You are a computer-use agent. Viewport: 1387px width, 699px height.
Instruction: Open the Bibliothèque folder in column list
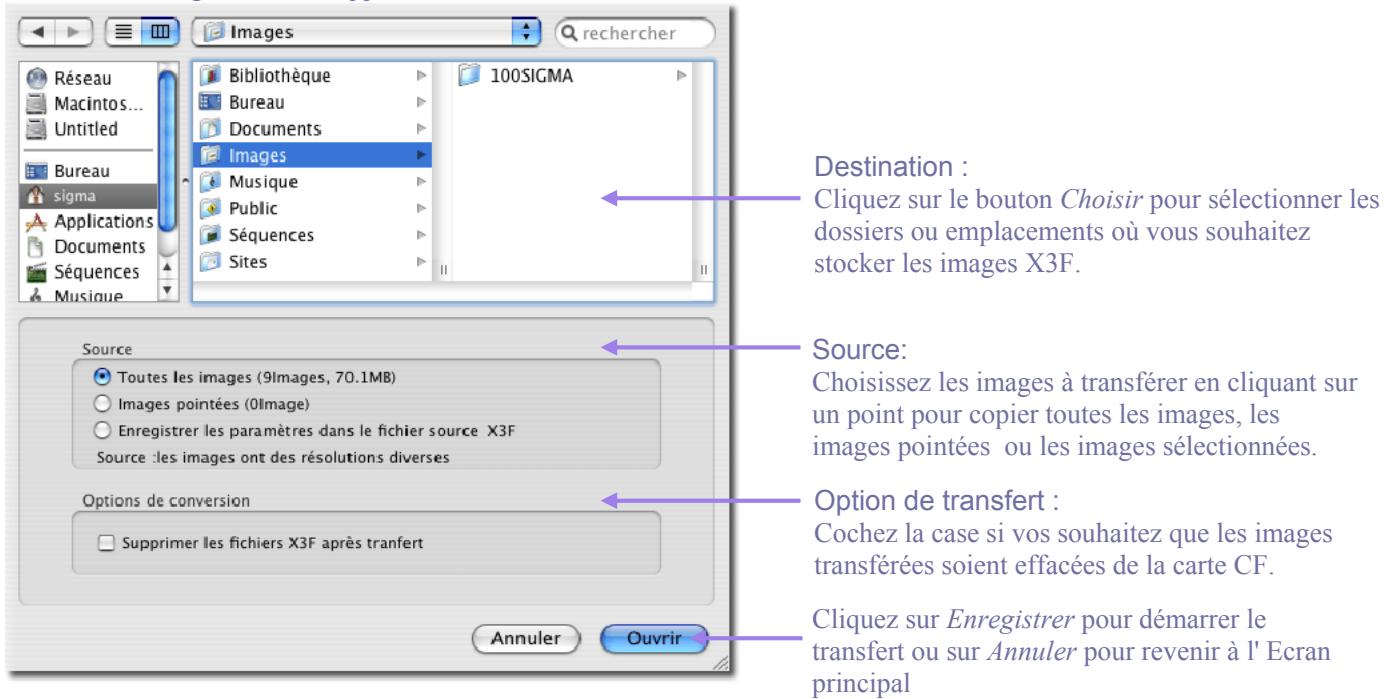(312, 75)
